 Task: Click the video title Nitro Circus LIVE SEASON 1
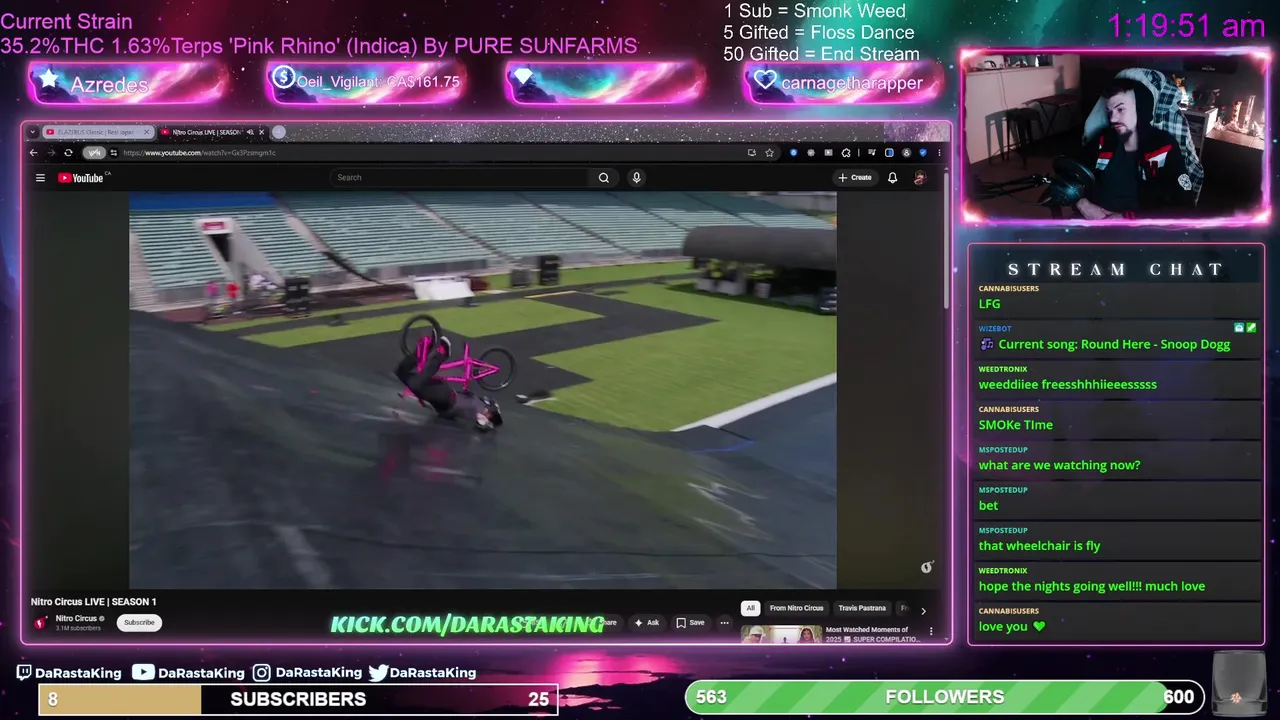(94, 602)
